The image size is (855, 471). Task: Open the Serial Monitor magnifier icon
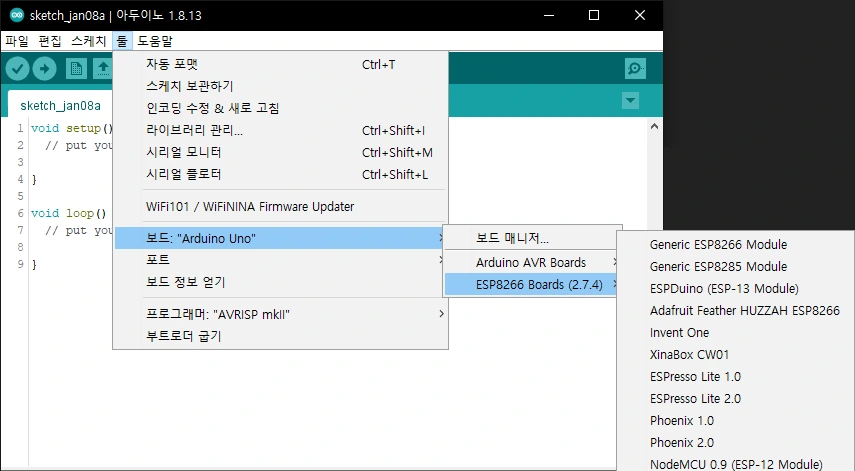pyautogui.click(x=635, y=69)
